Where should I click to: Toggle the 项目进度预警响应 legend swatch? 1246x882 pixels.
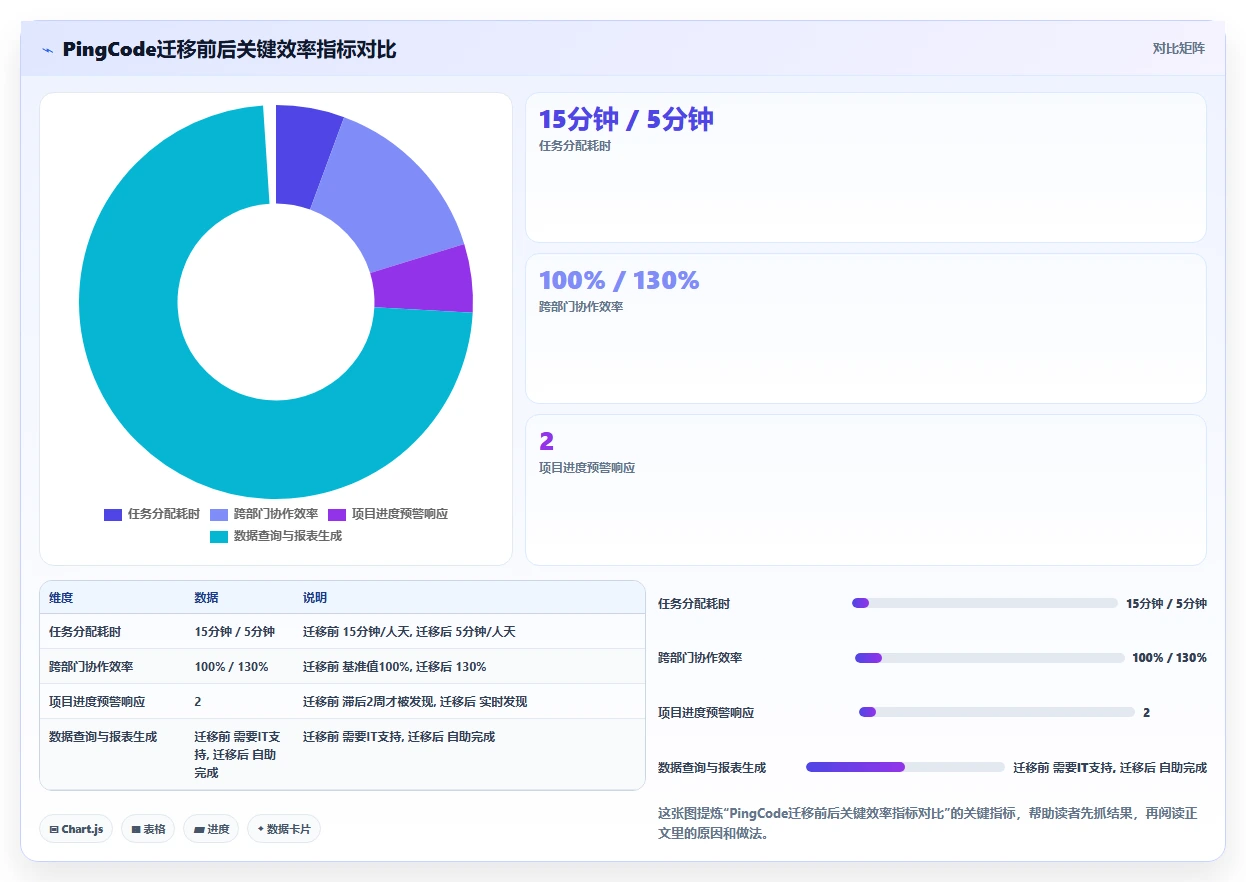point(337,514)
